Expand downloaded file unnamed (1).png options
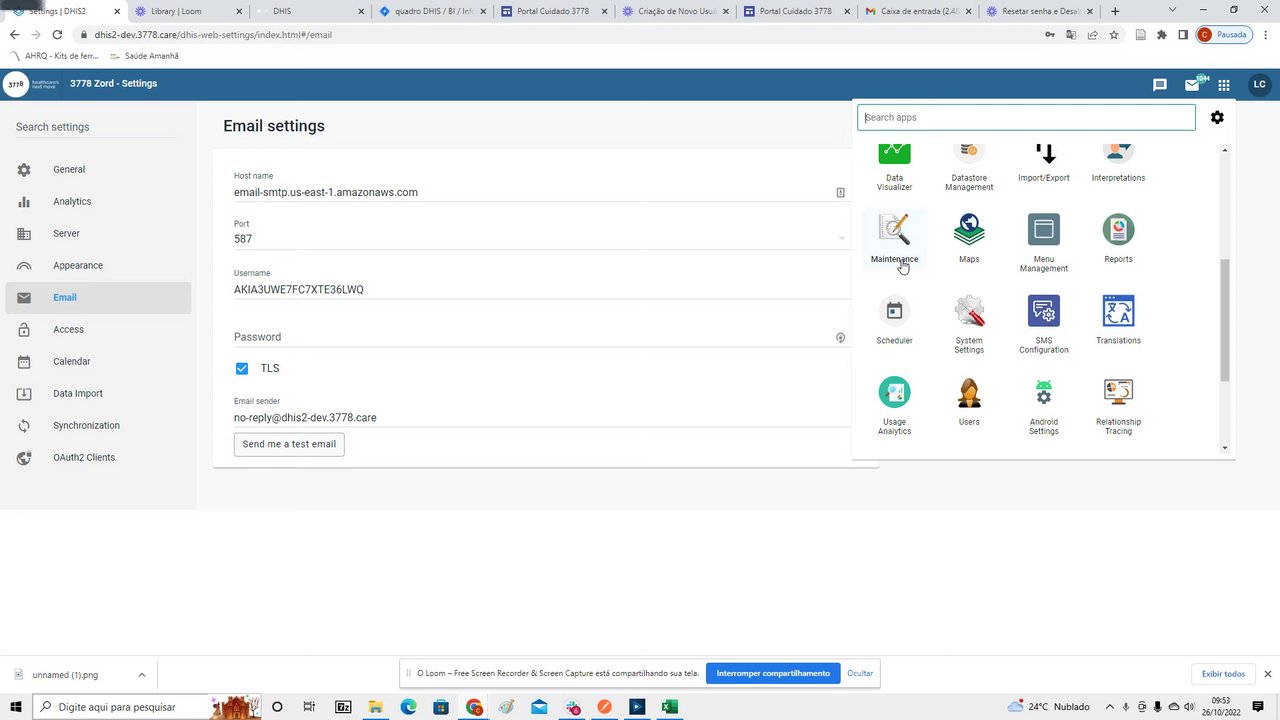The width and height of the screenshot is (1280, 720). (x=141, y=675)
